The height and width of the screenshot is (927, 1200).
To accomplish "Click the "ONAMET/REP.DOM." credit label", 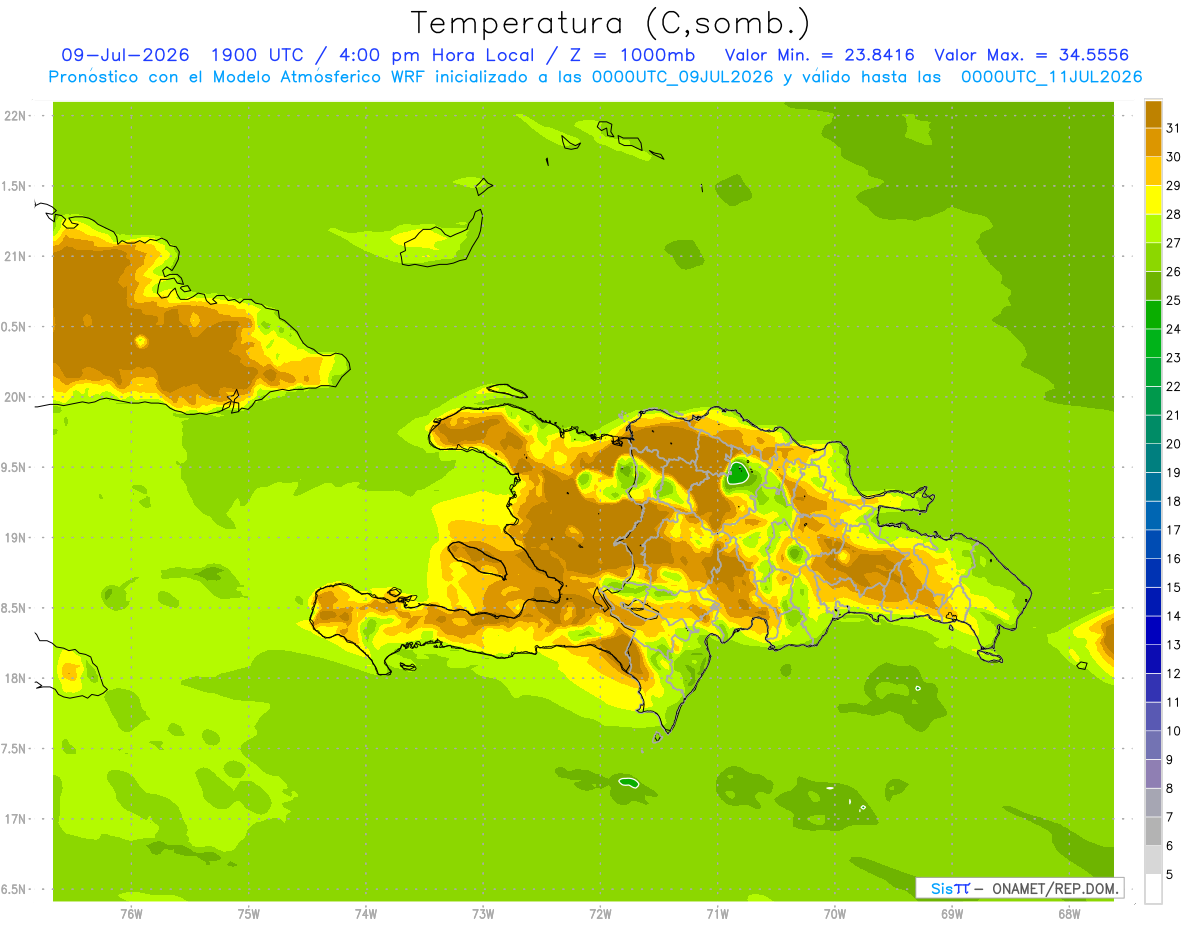I will coord(1054,888).
